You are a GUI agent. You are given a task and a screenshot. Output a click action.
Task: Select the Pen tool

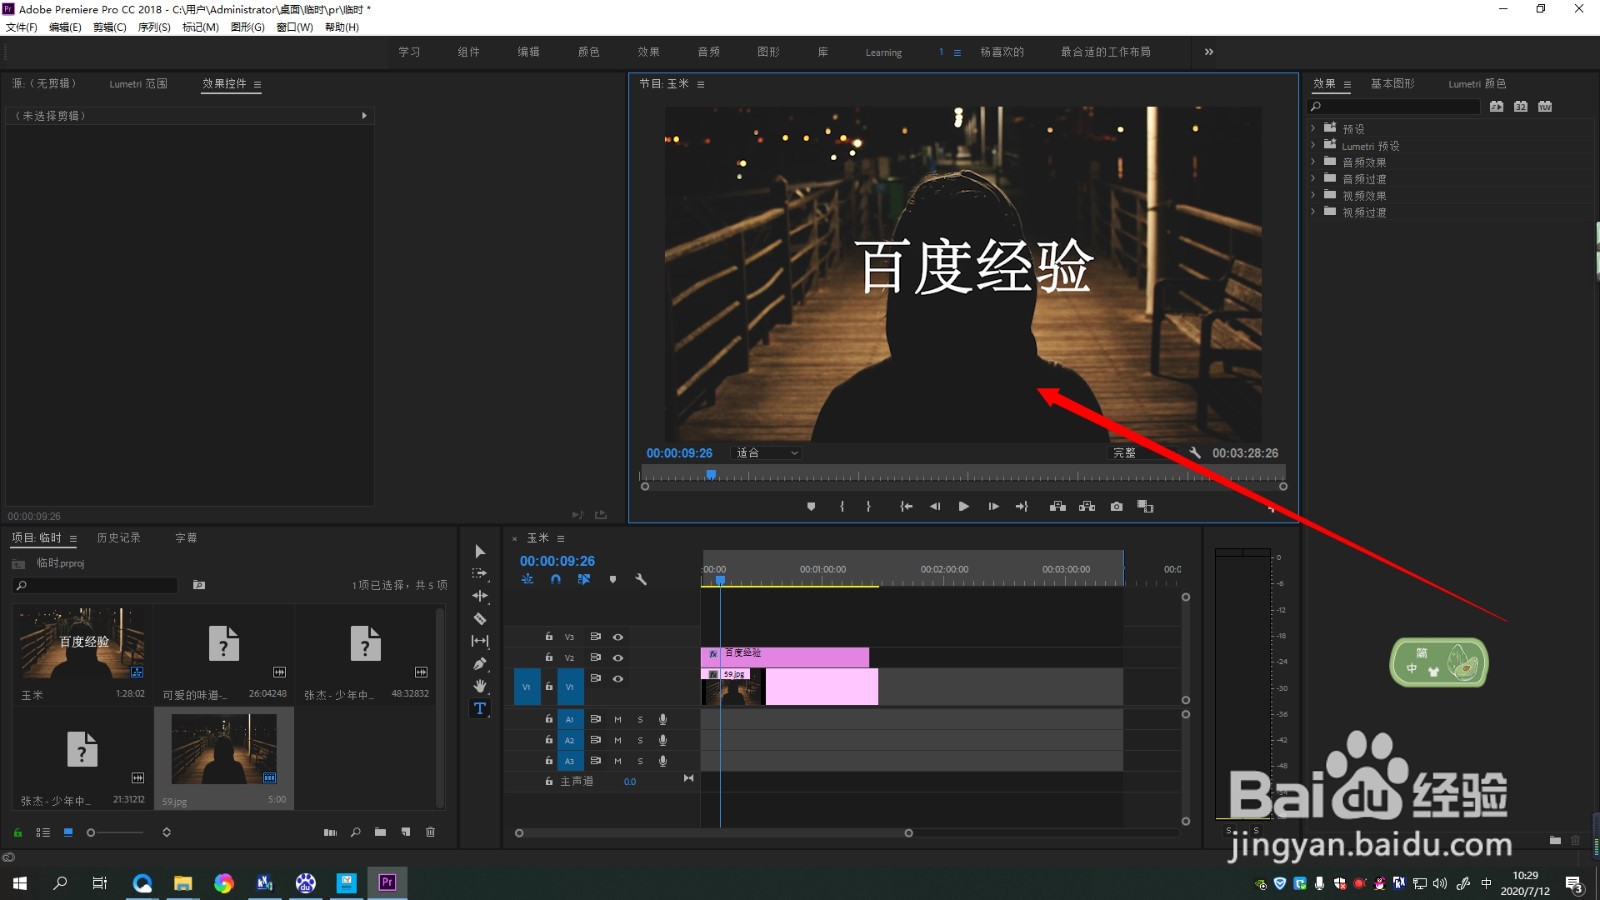pyautogui.click(x=480, y=663)
